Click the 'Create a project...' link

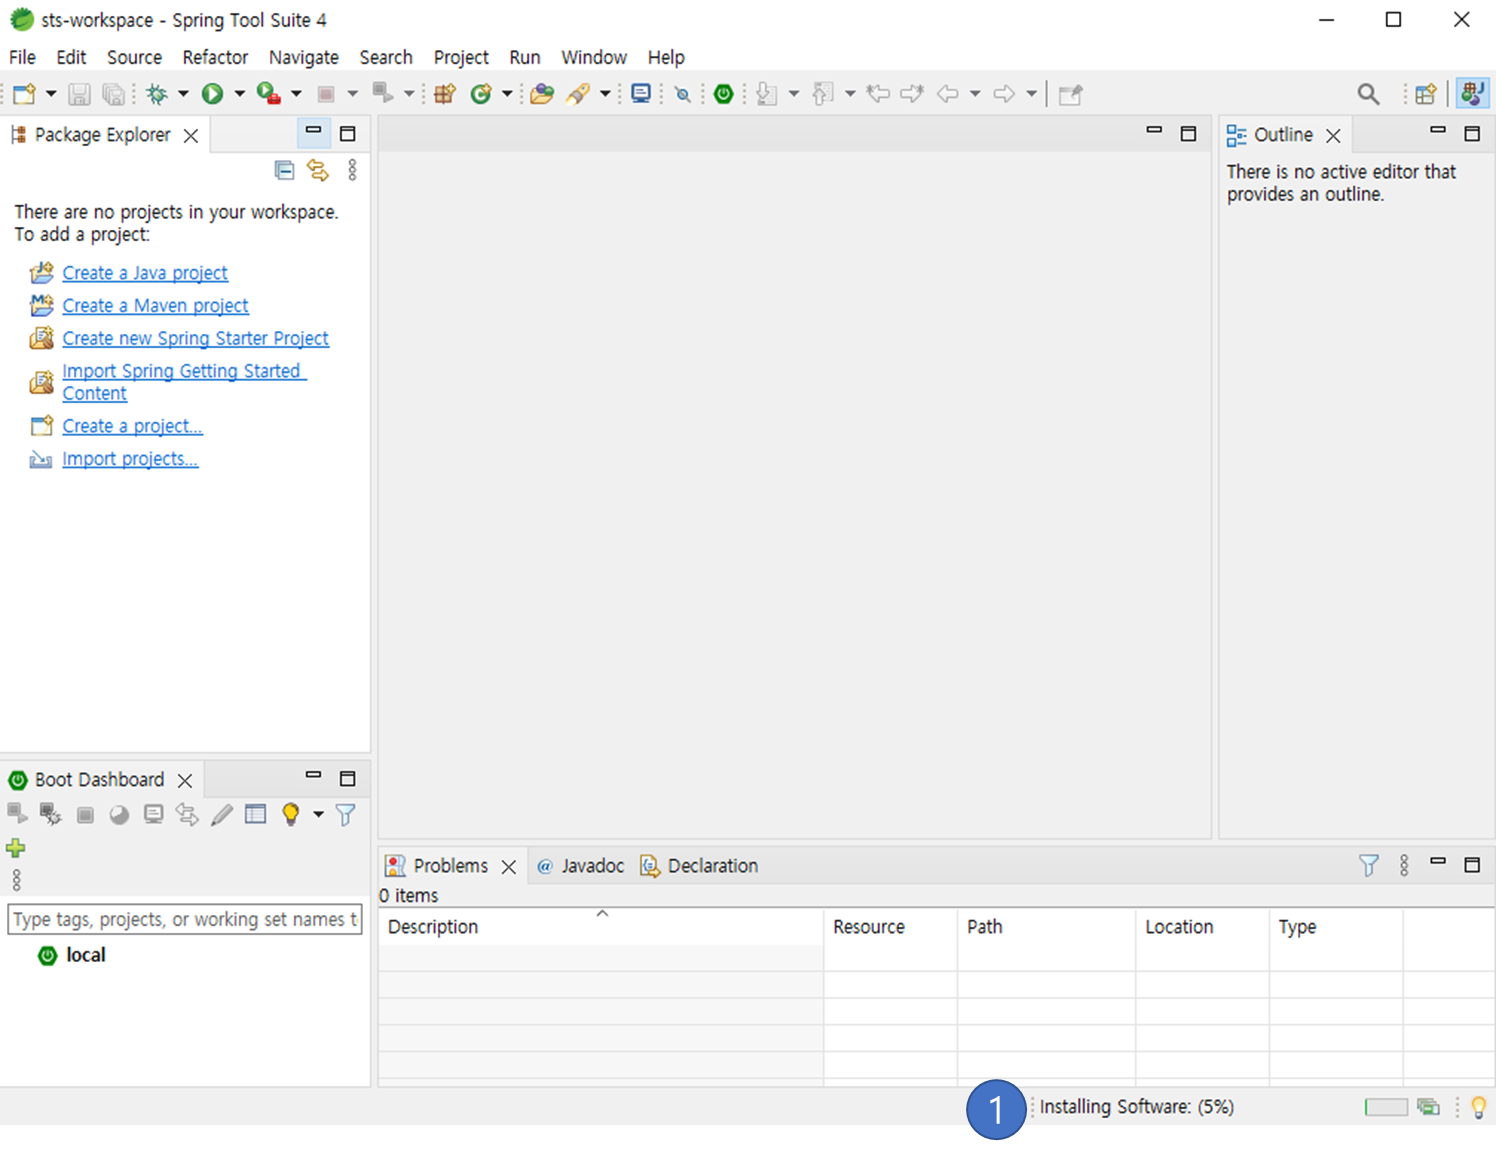point(132,426)
